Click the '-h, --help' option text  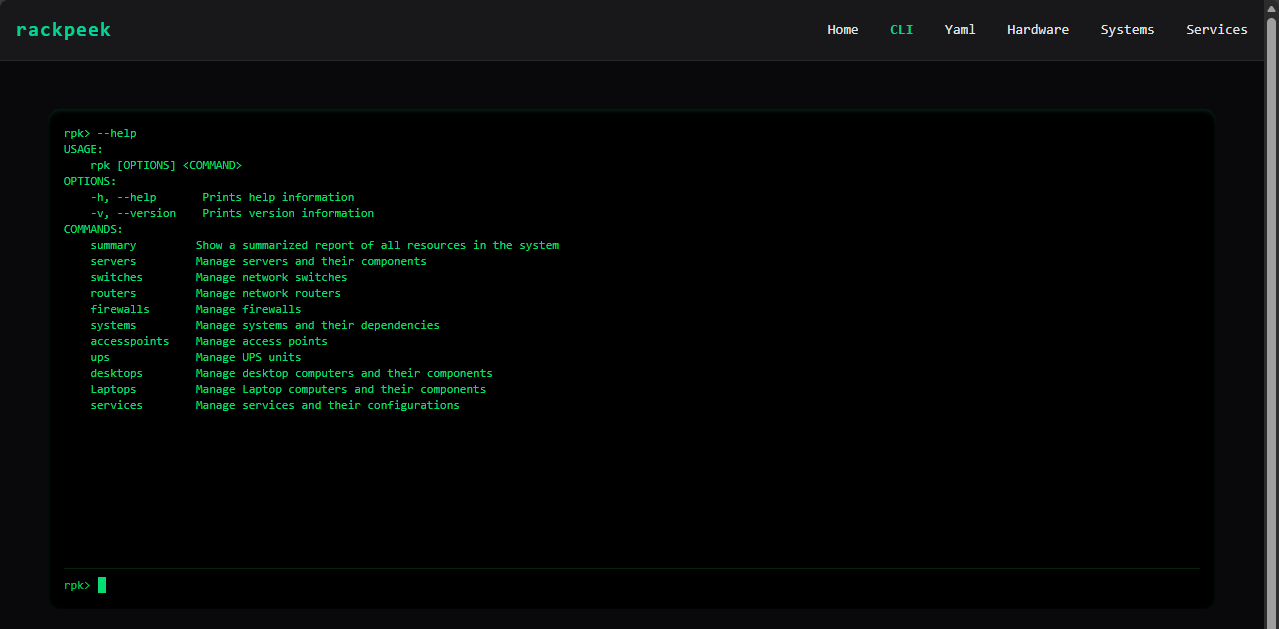coord(123,197)
